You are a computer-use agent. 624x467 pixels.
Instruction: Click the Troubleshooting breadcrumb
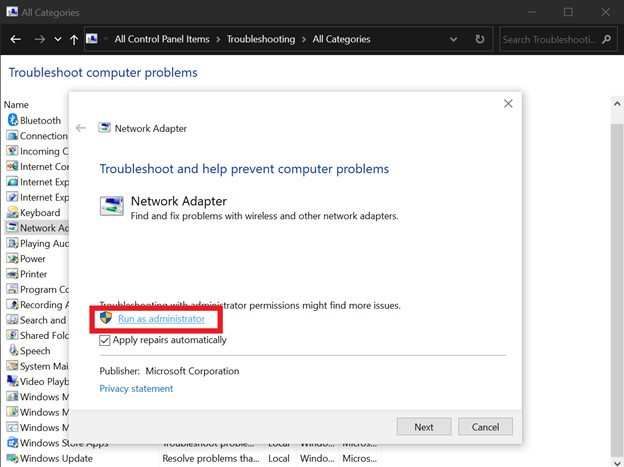point(261,39)
